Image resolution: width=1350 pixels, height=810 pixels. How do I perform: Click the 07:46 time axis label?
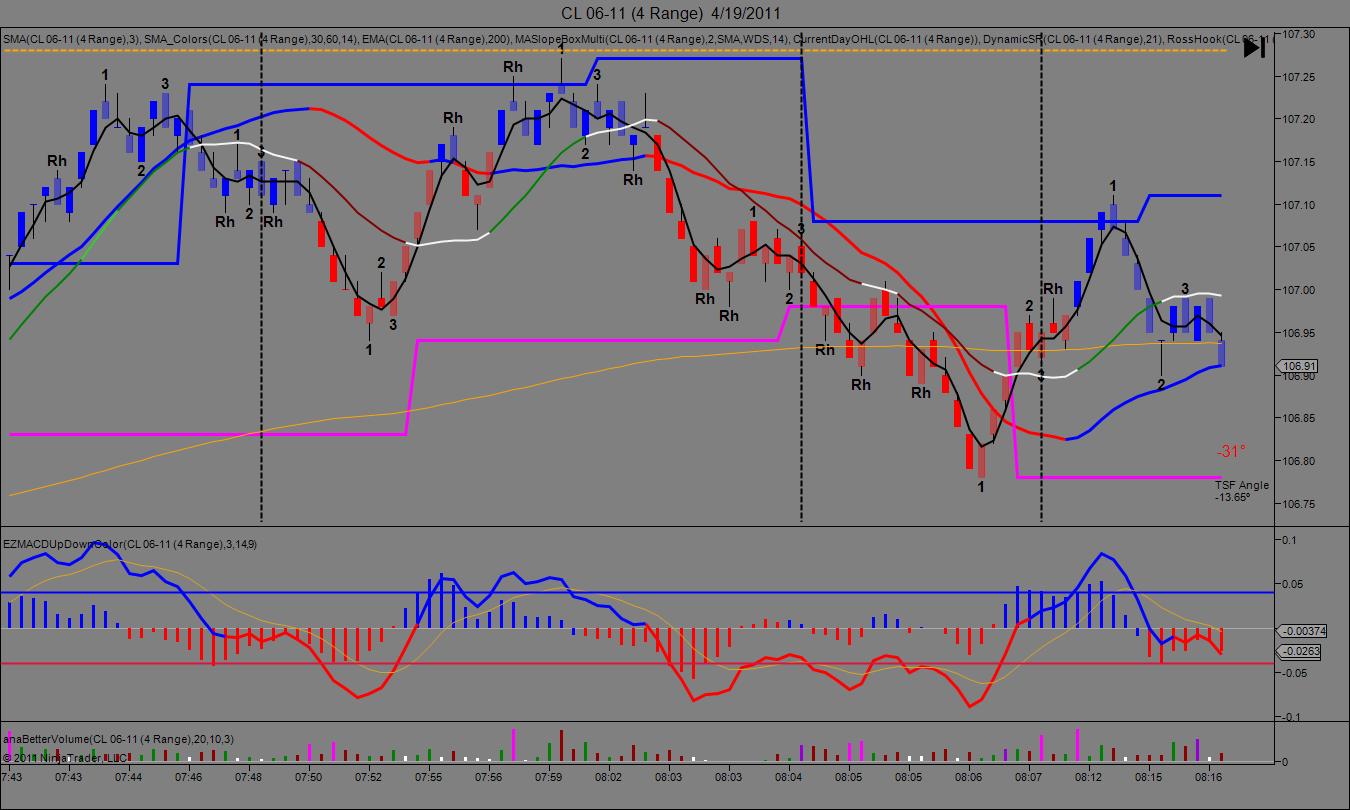(189, 776)
